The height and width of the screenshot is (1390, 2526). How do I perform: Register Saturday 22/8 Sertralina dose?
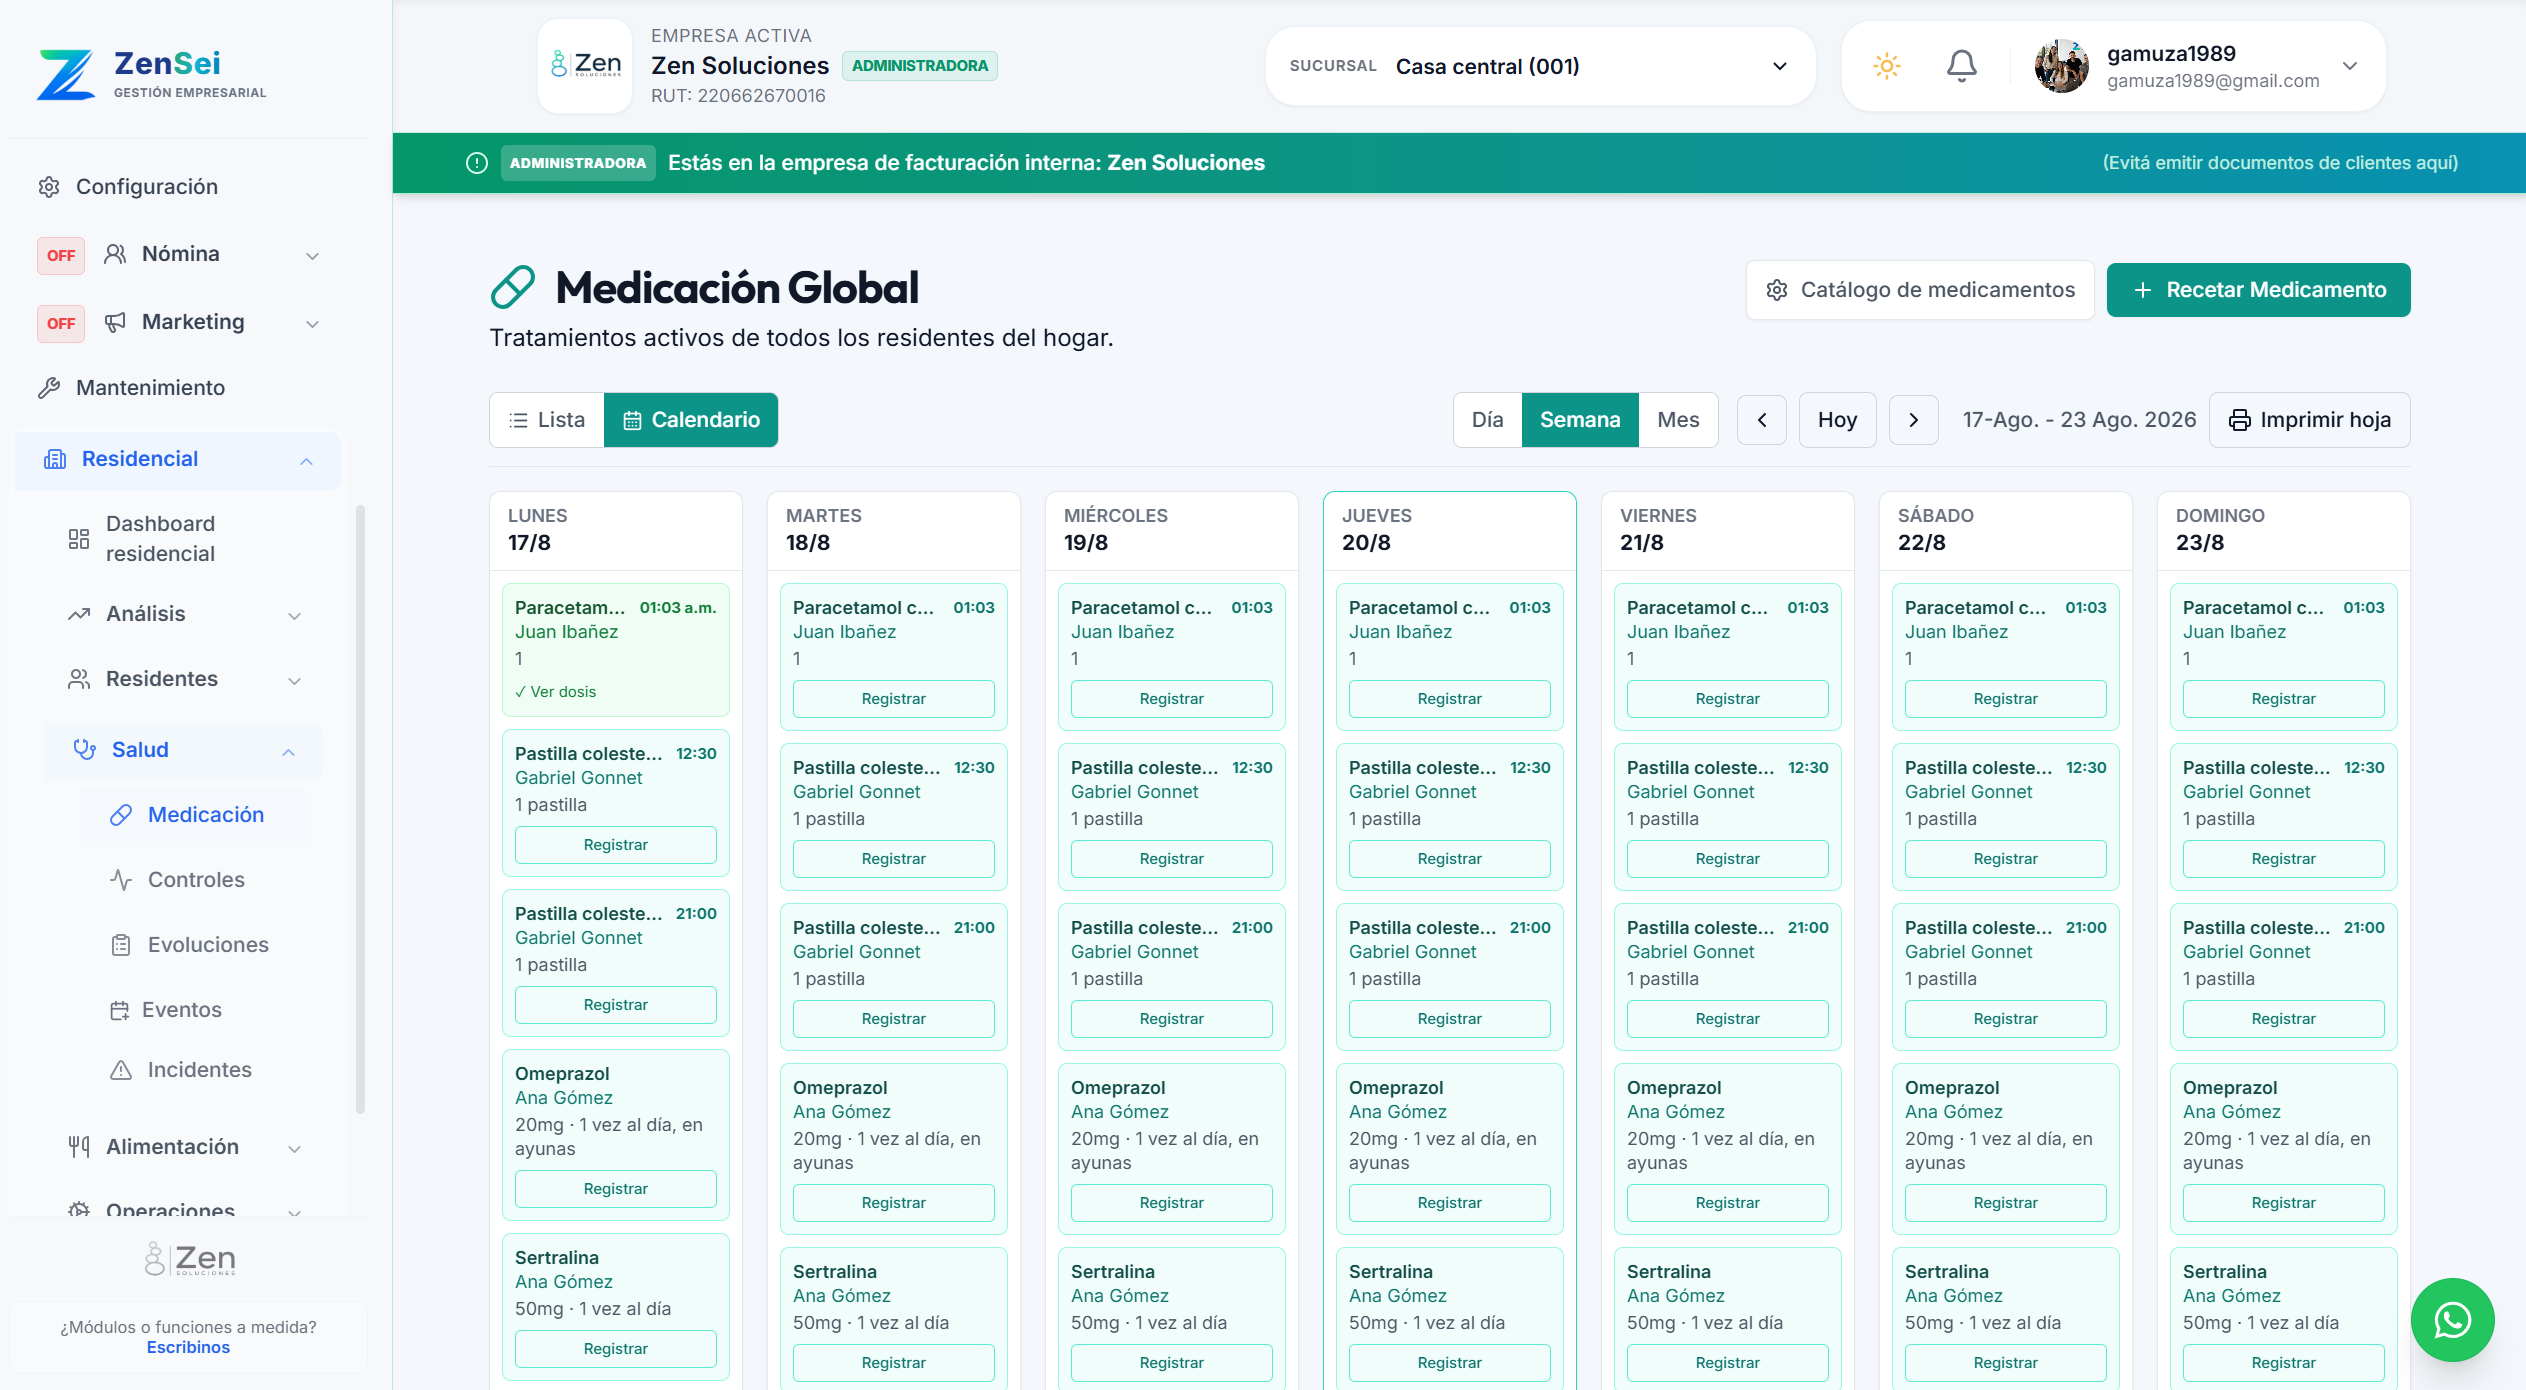pos(2006,1363)
